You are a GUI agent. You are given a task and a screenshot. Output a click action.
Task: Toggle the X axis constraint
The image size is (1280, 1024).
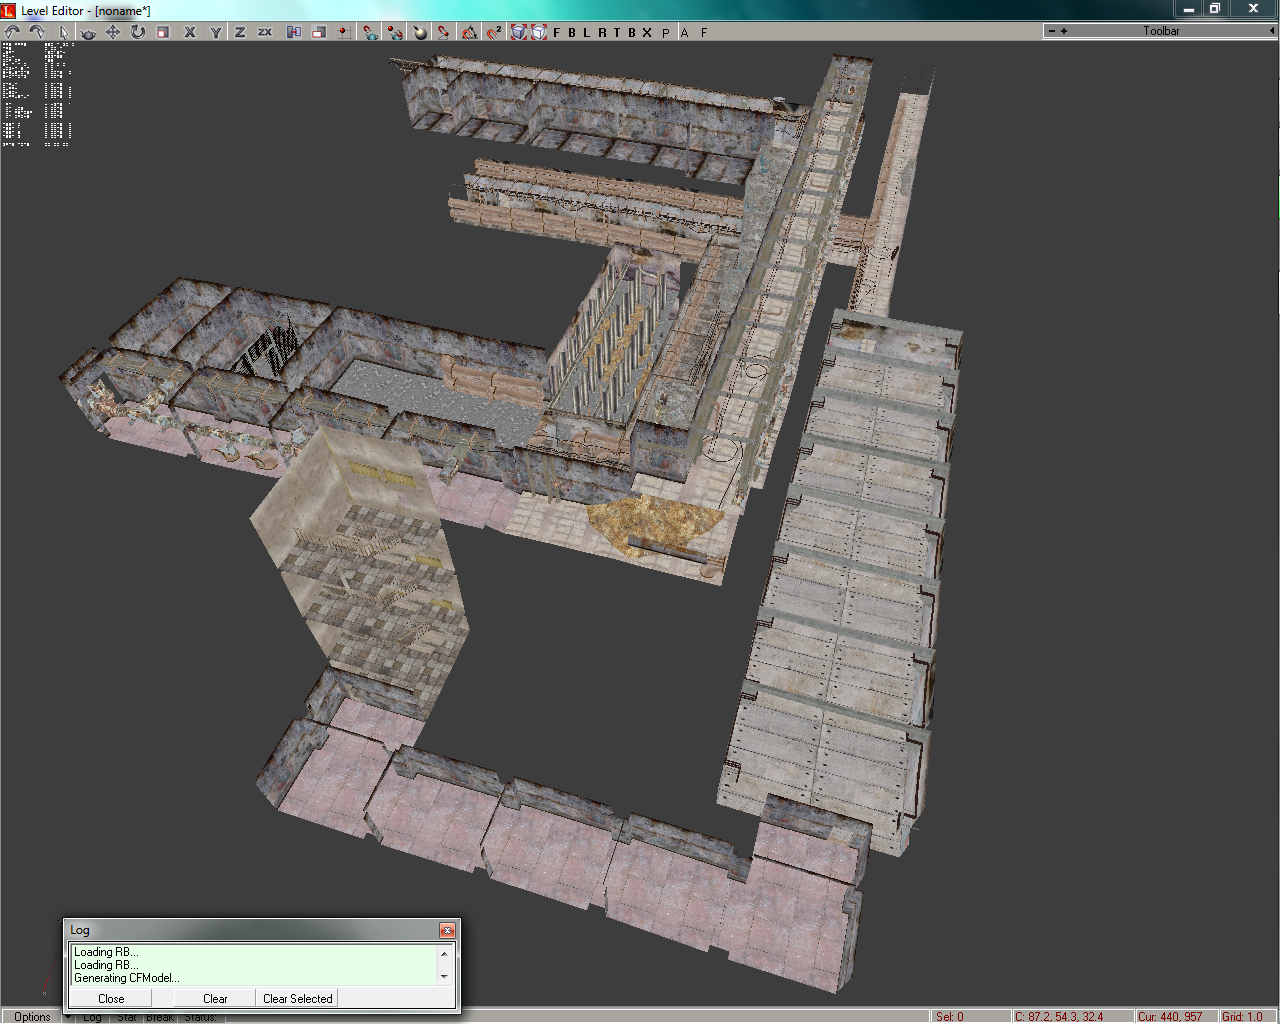tap(190, 32)
